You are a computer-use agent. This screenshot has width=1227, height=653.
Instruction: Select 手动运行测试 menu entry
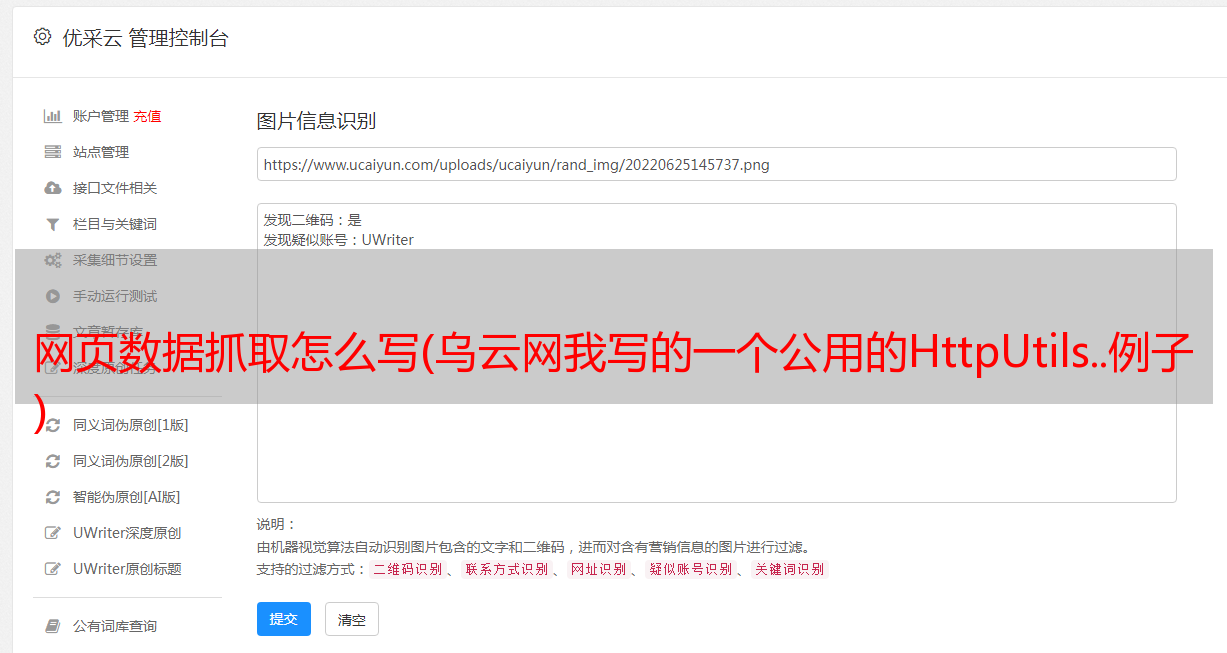click(114, 296)
